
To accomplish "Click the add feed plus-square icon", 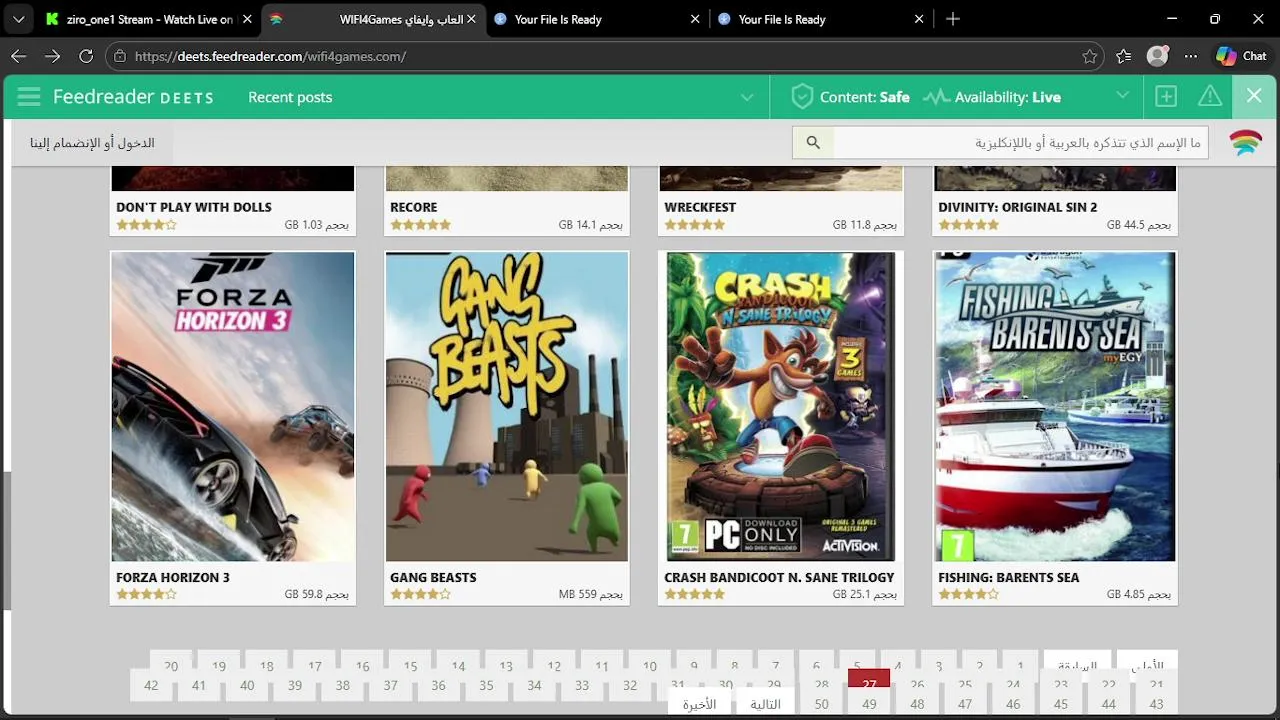I will (1166, 97).
